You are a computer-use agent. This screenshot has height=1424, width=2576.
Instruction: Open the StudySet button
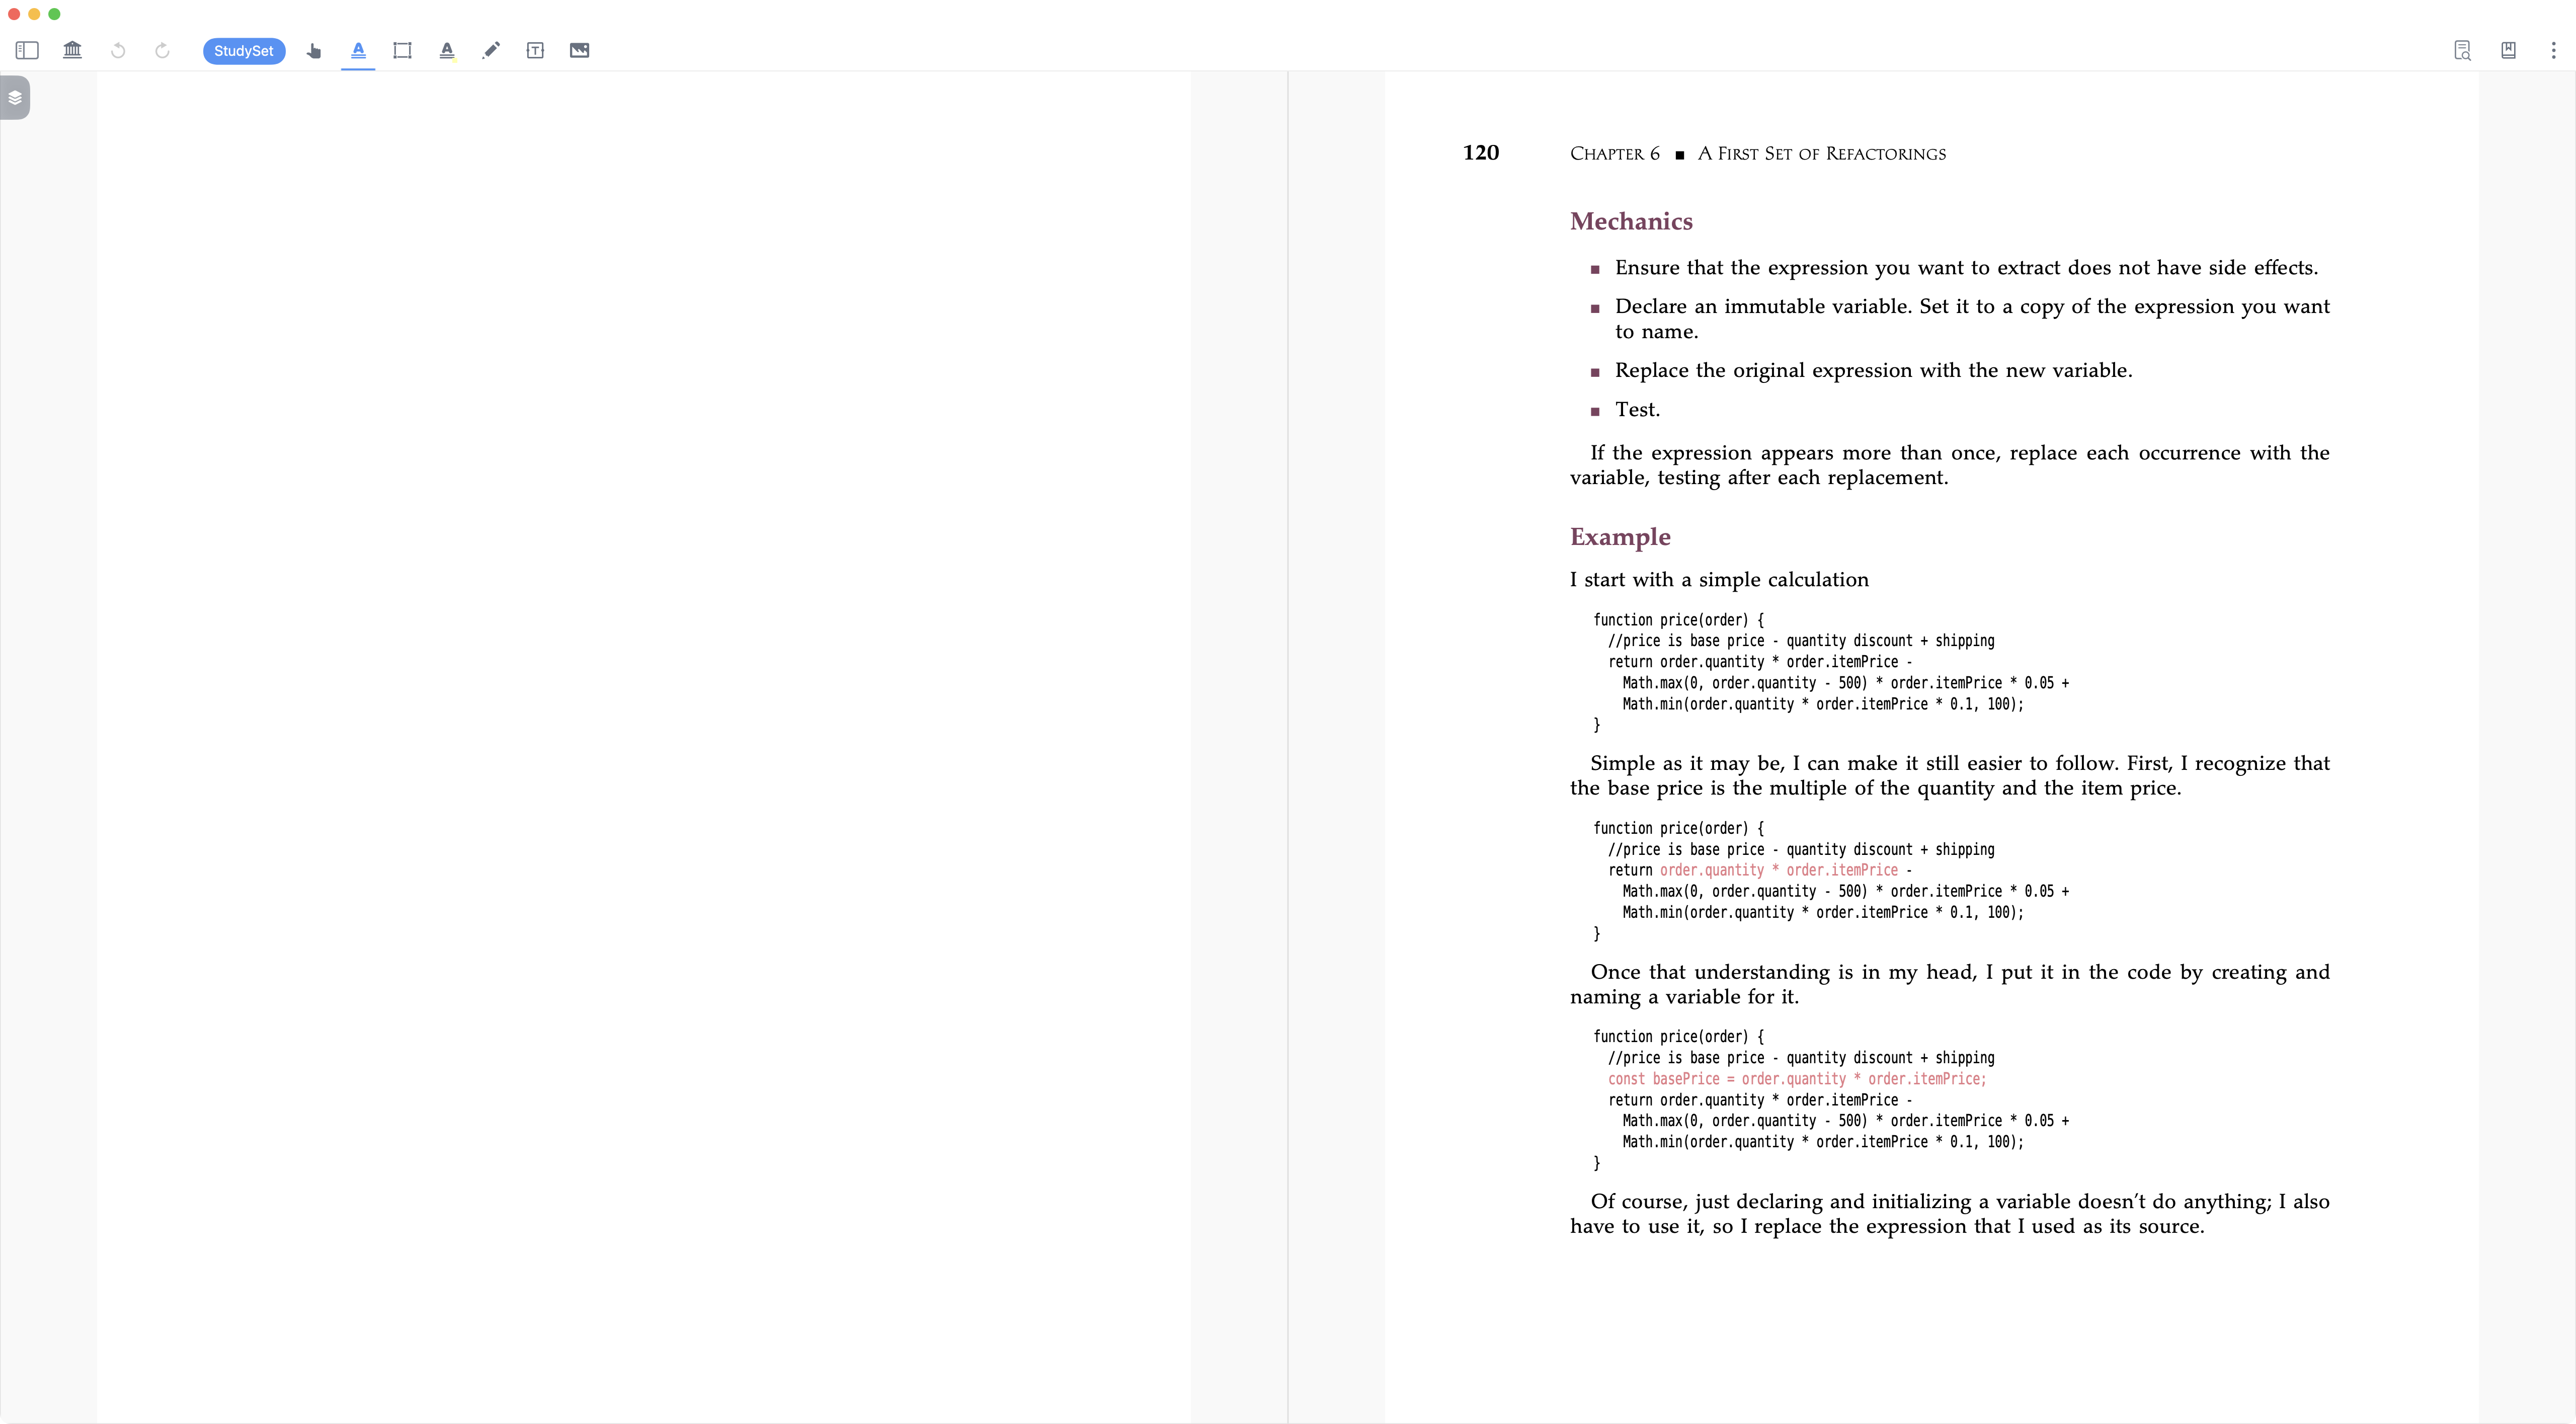tap(244, 51)
